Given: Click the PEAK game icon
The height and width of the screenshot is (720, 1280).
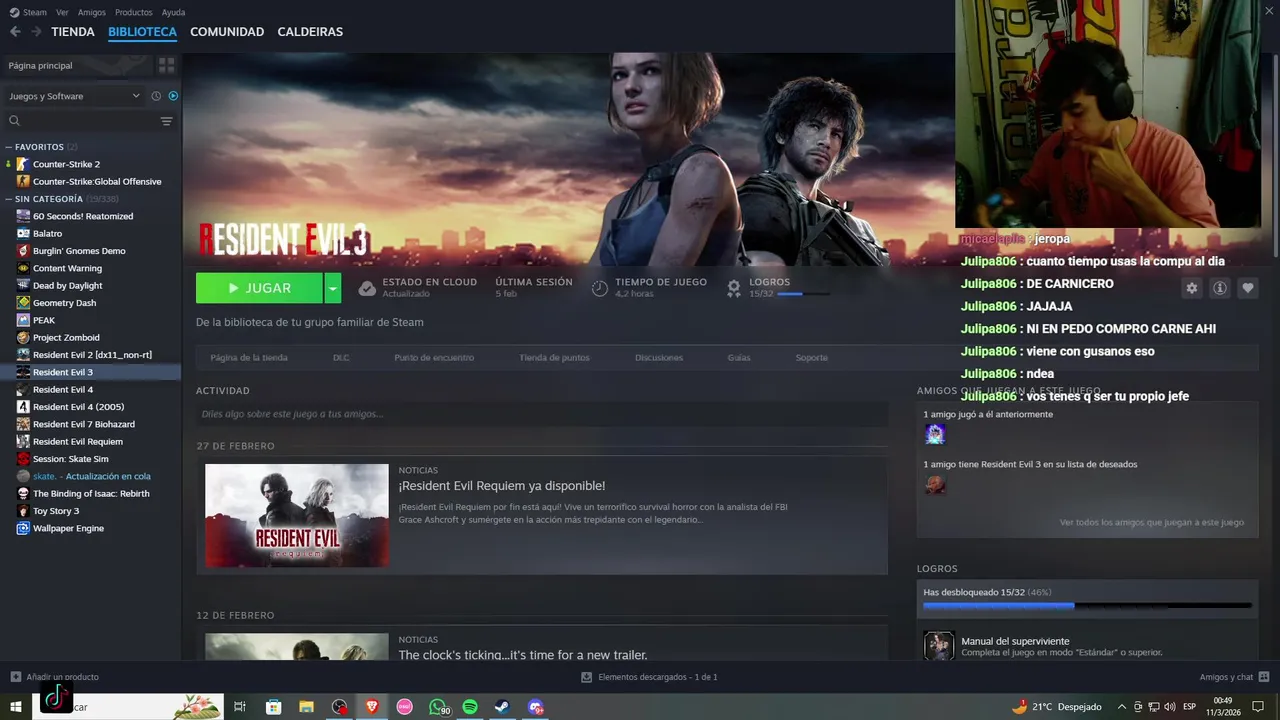Looking at the screenshot, I should tap(23, 320).
